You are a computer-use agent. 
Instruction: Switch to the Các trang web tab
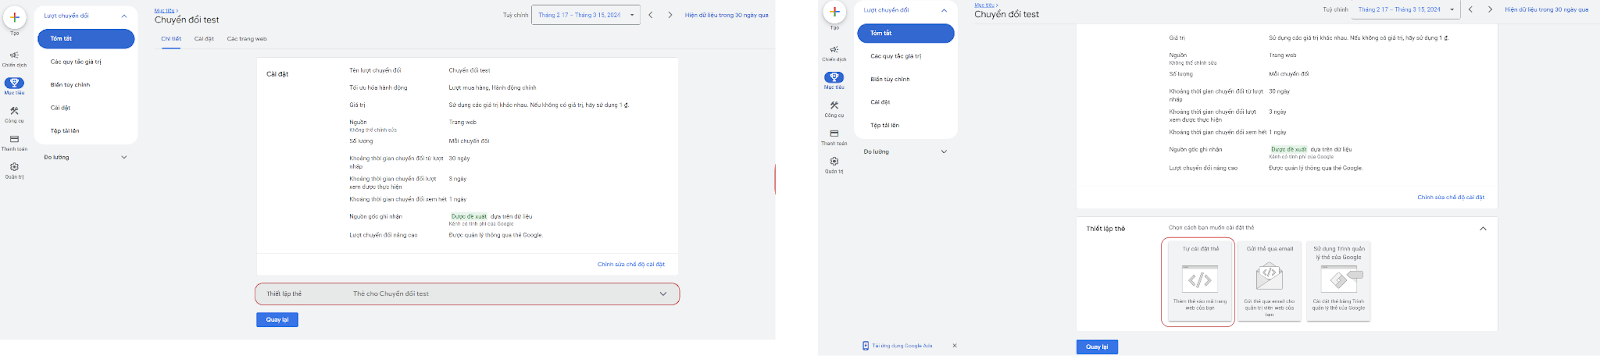click(x=247, y=39)
